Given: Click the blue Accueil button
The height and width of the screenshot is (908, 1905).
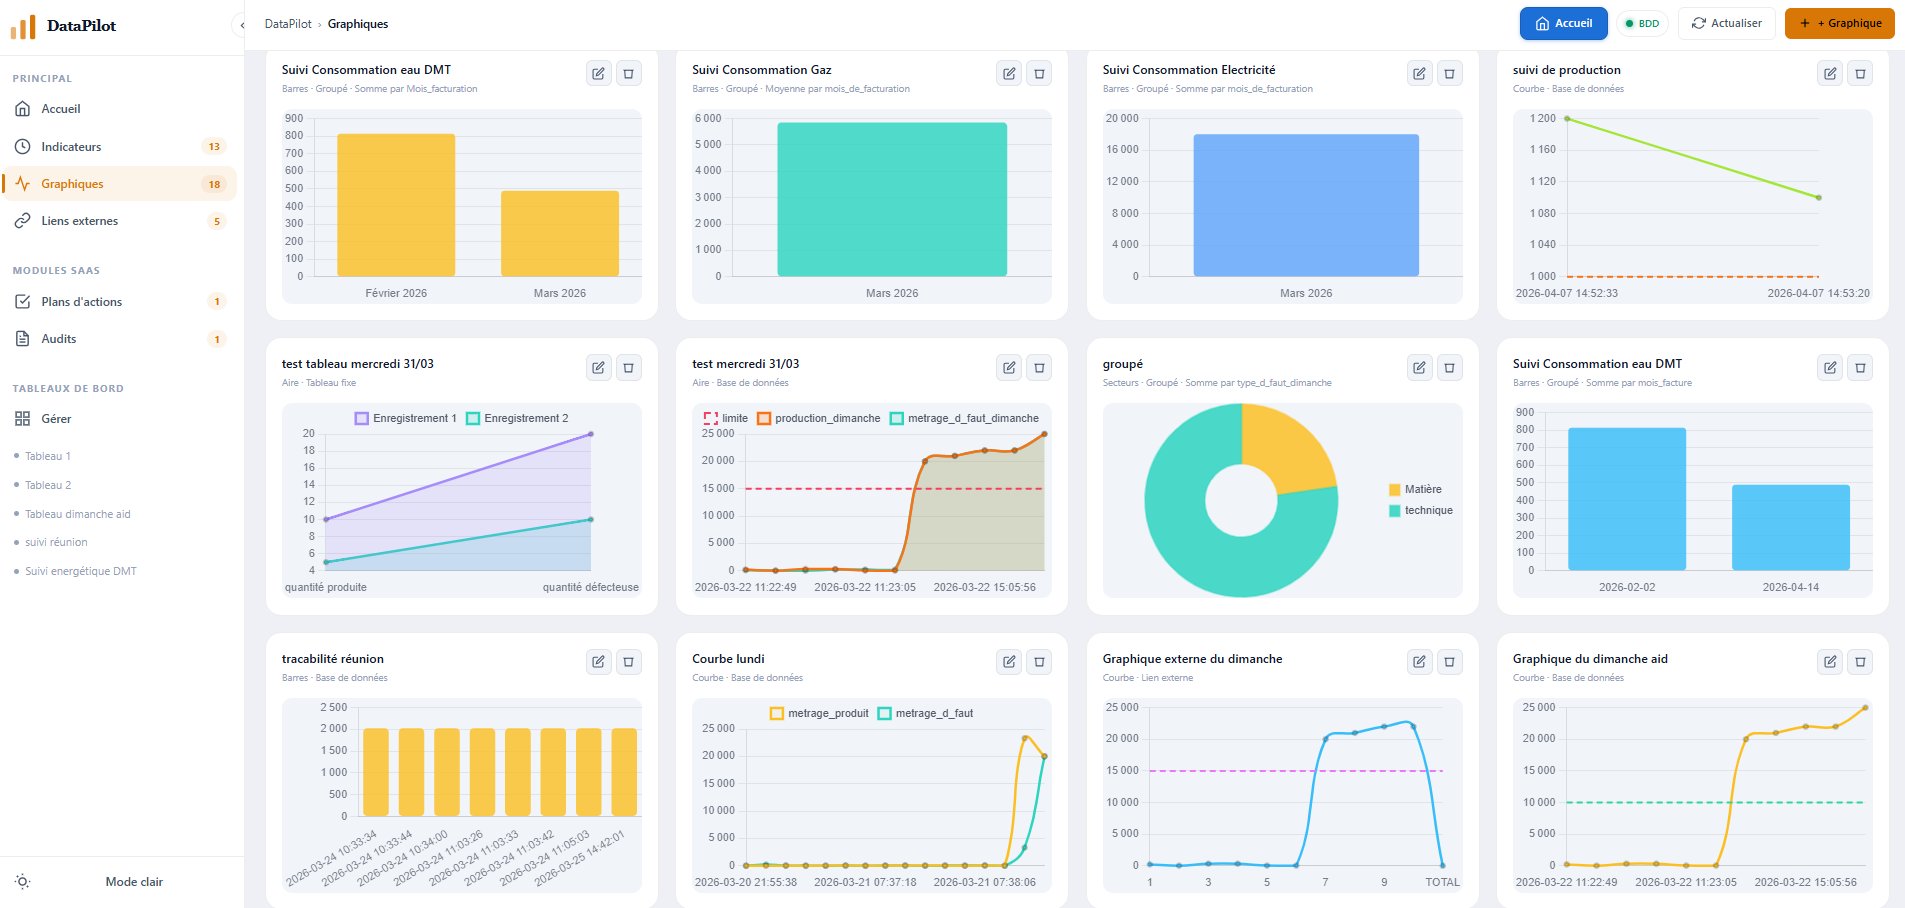Looking at the screenshot, I should (1563, 23).
